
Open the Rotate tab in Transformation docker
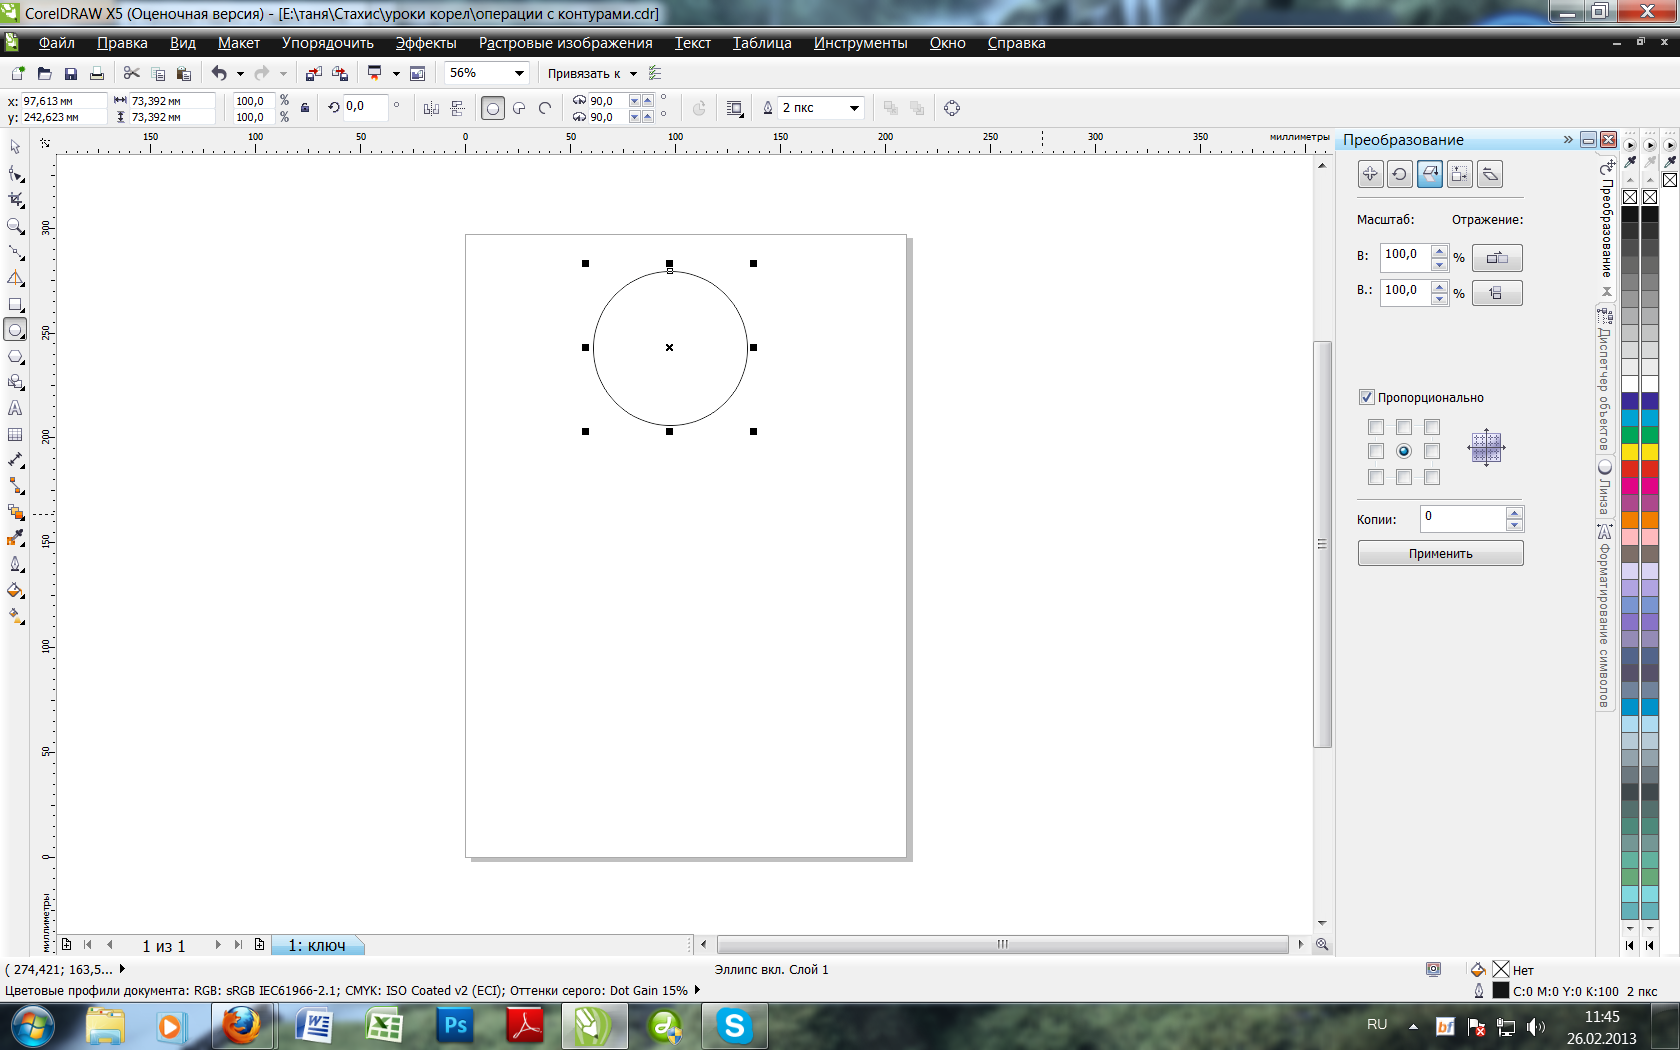coord(1400,174)
